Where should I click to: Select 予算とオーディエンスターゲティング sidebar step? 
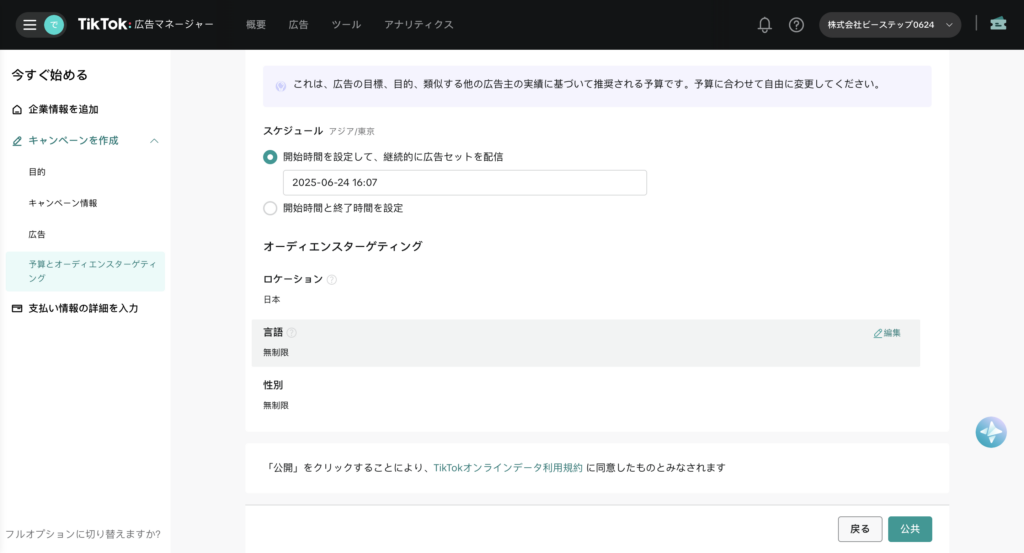[x=86, y=271]
